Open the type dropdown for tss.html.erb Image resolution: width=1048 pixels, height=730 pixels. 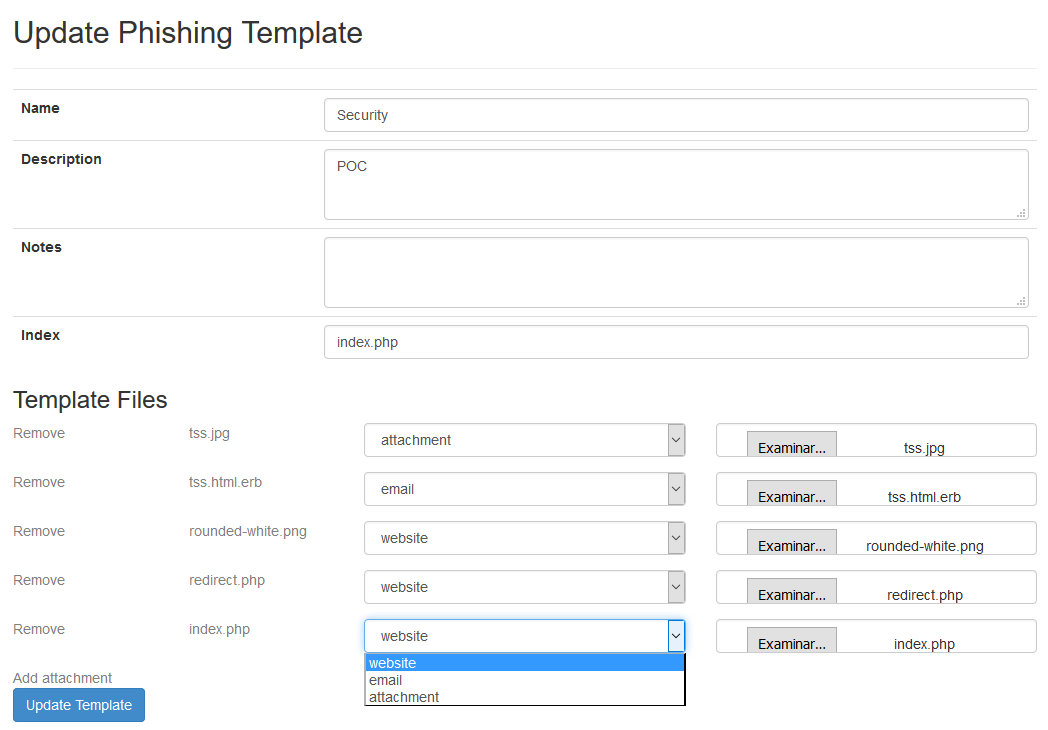pos(524,489)
